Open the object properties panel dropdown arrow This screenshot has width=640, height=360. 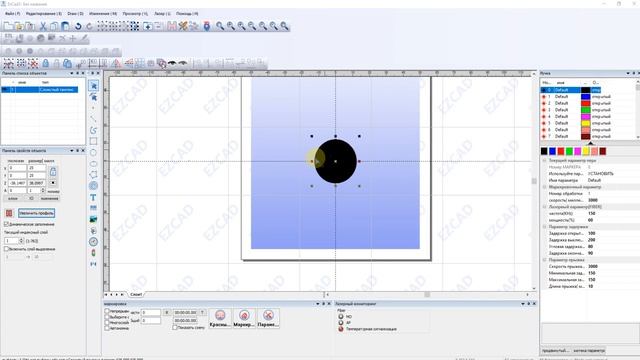72,151
